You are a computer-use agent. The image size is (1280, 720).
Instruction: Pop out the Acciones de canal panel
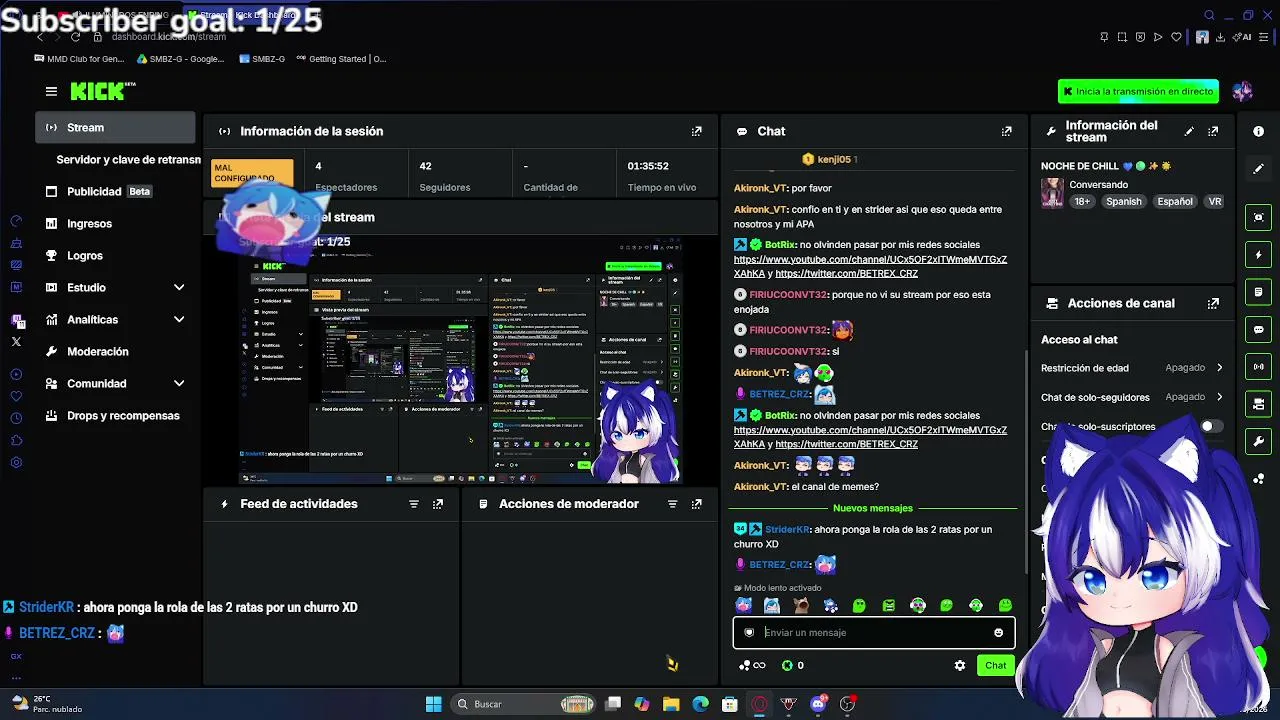[1213, 303]
